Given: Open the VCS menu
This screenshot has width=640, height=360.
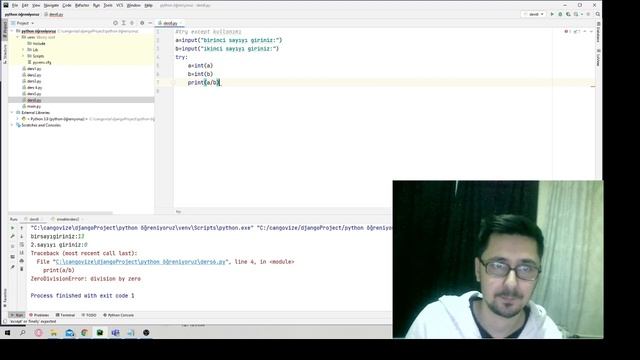Looking at the screenshot, I should [120, 5].
